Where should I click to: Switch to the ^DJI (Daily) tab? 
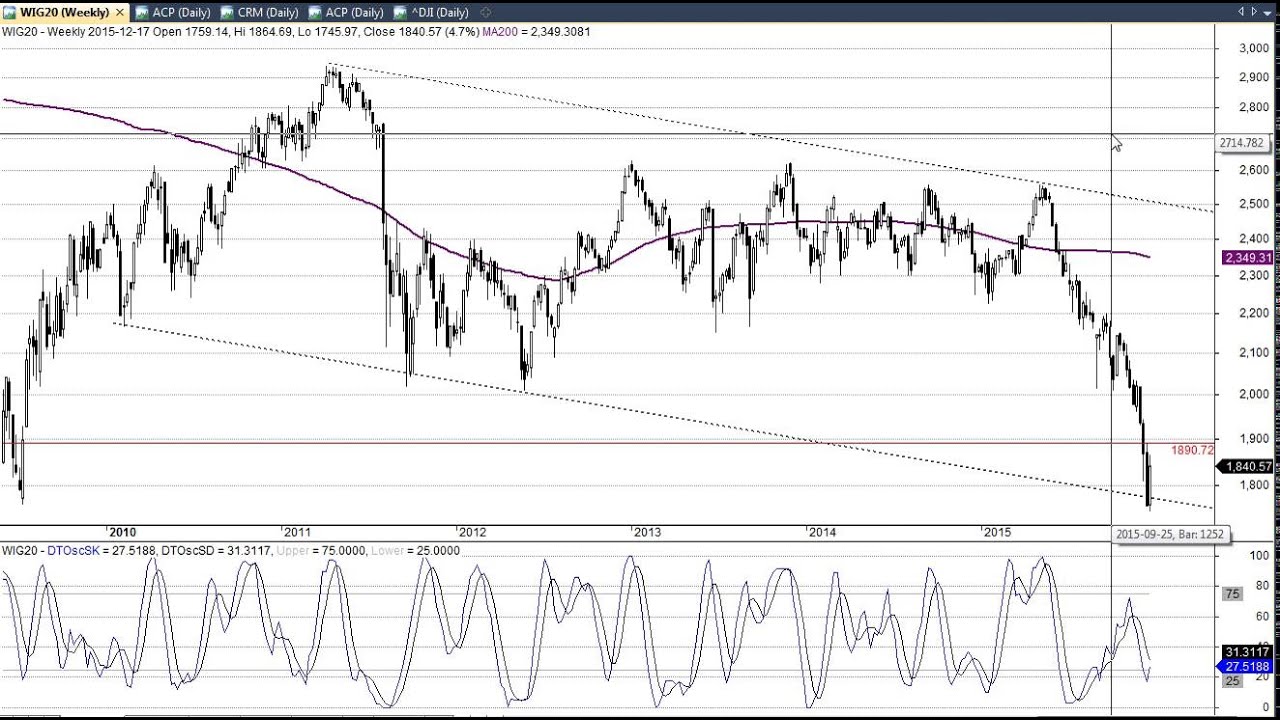pyautogui.click(x=432, y=12)
